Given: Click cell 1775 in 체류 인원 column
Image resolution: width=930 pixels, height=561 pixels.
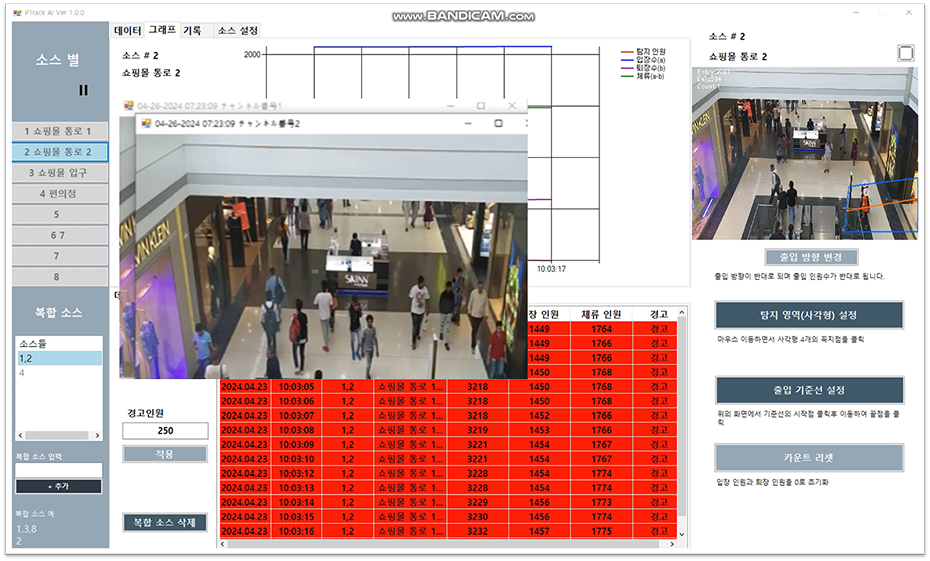Looking at the screenshot, I should [x=601, y=531].
